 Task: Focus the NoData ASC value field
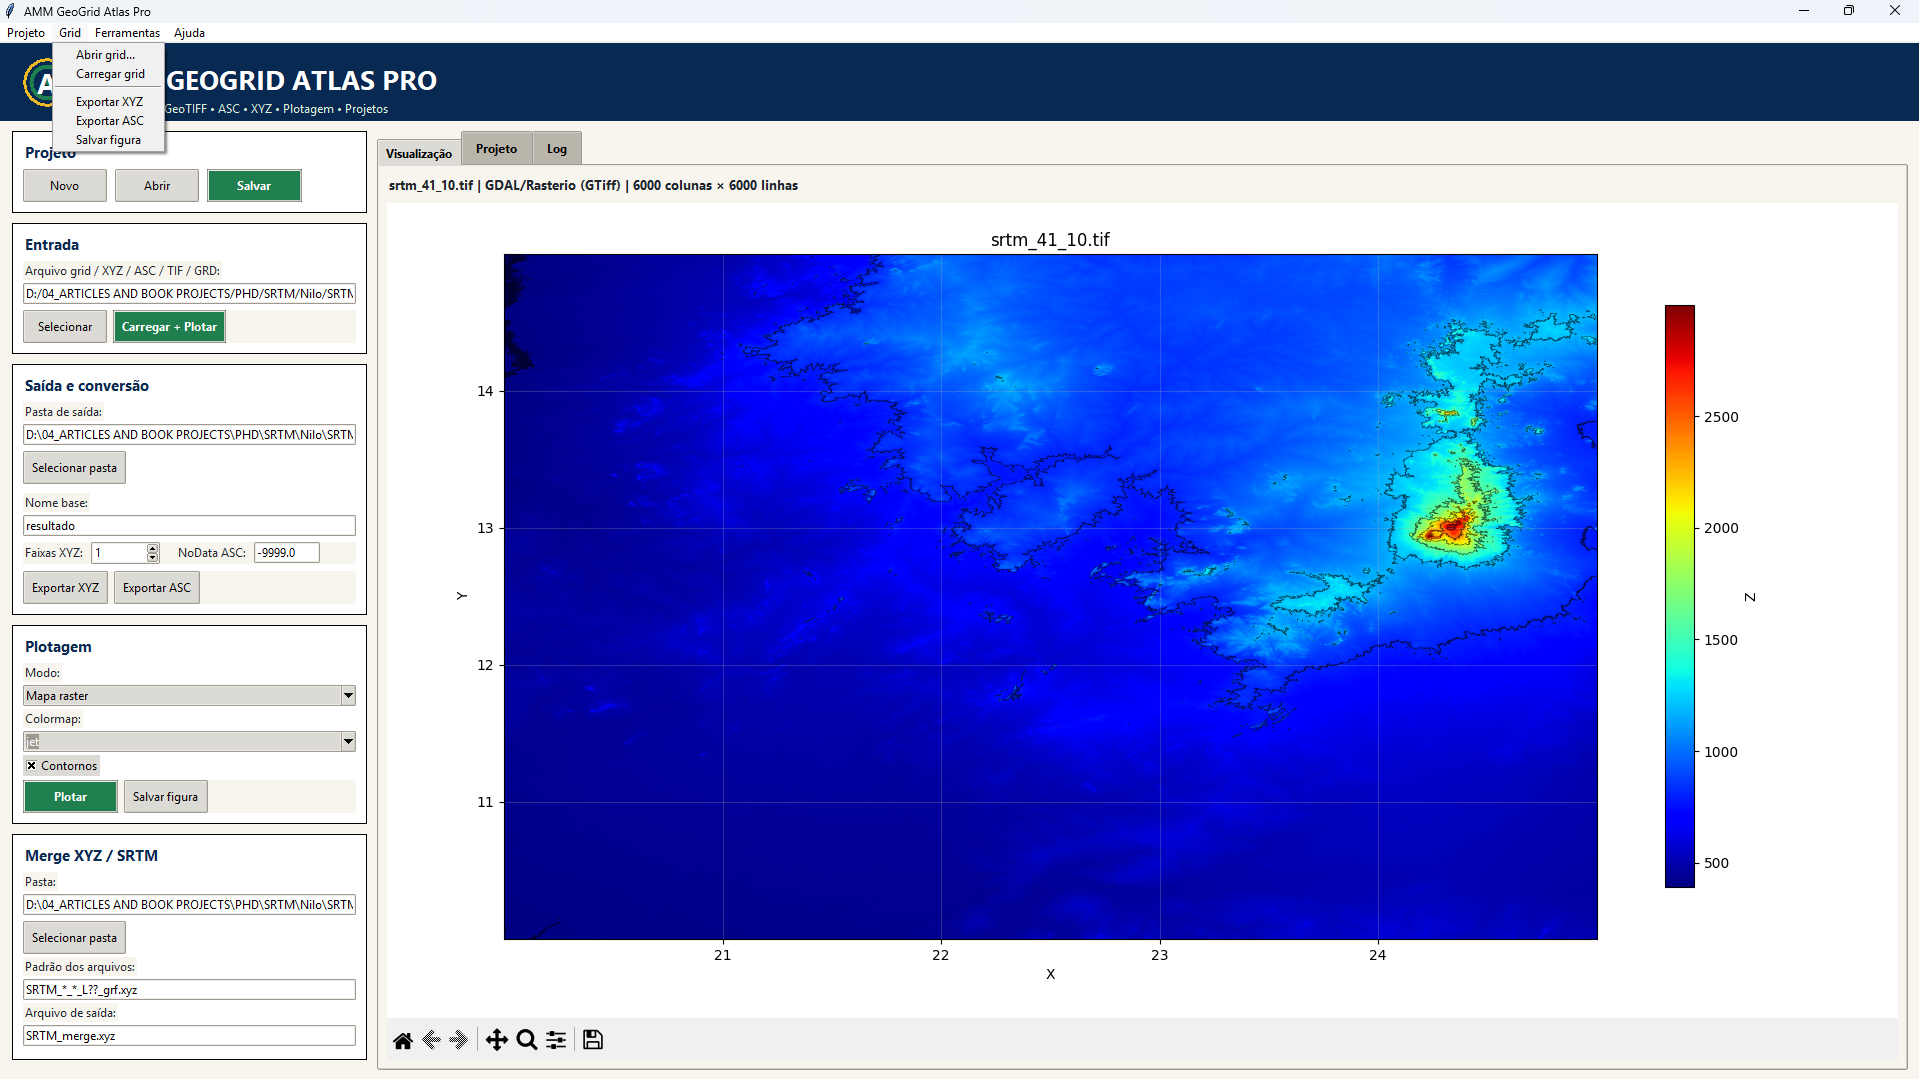point(286,553)
